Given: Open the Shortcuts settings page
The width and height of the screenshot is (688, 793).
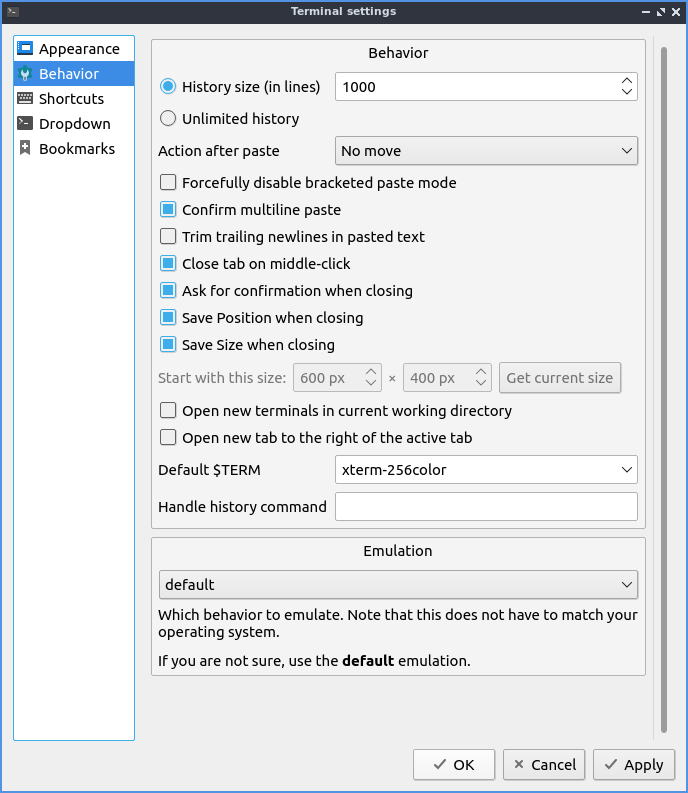Looking at the screenshot, I should pyautogui.click(x=70, y=99).
